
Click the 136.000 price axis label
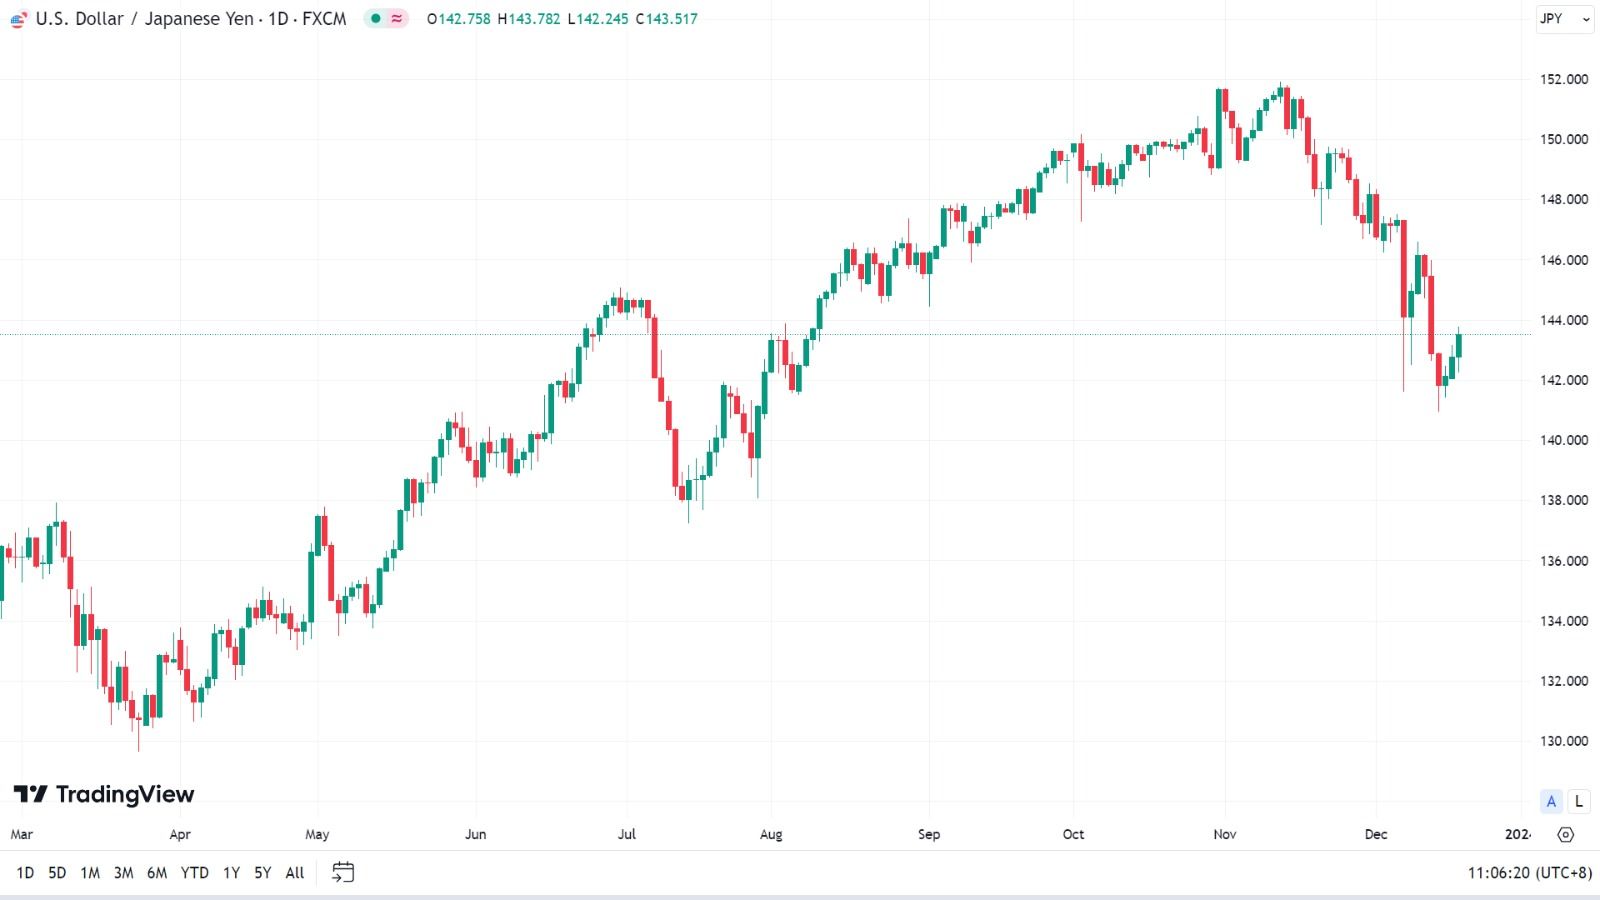(x=1563, y=561)
